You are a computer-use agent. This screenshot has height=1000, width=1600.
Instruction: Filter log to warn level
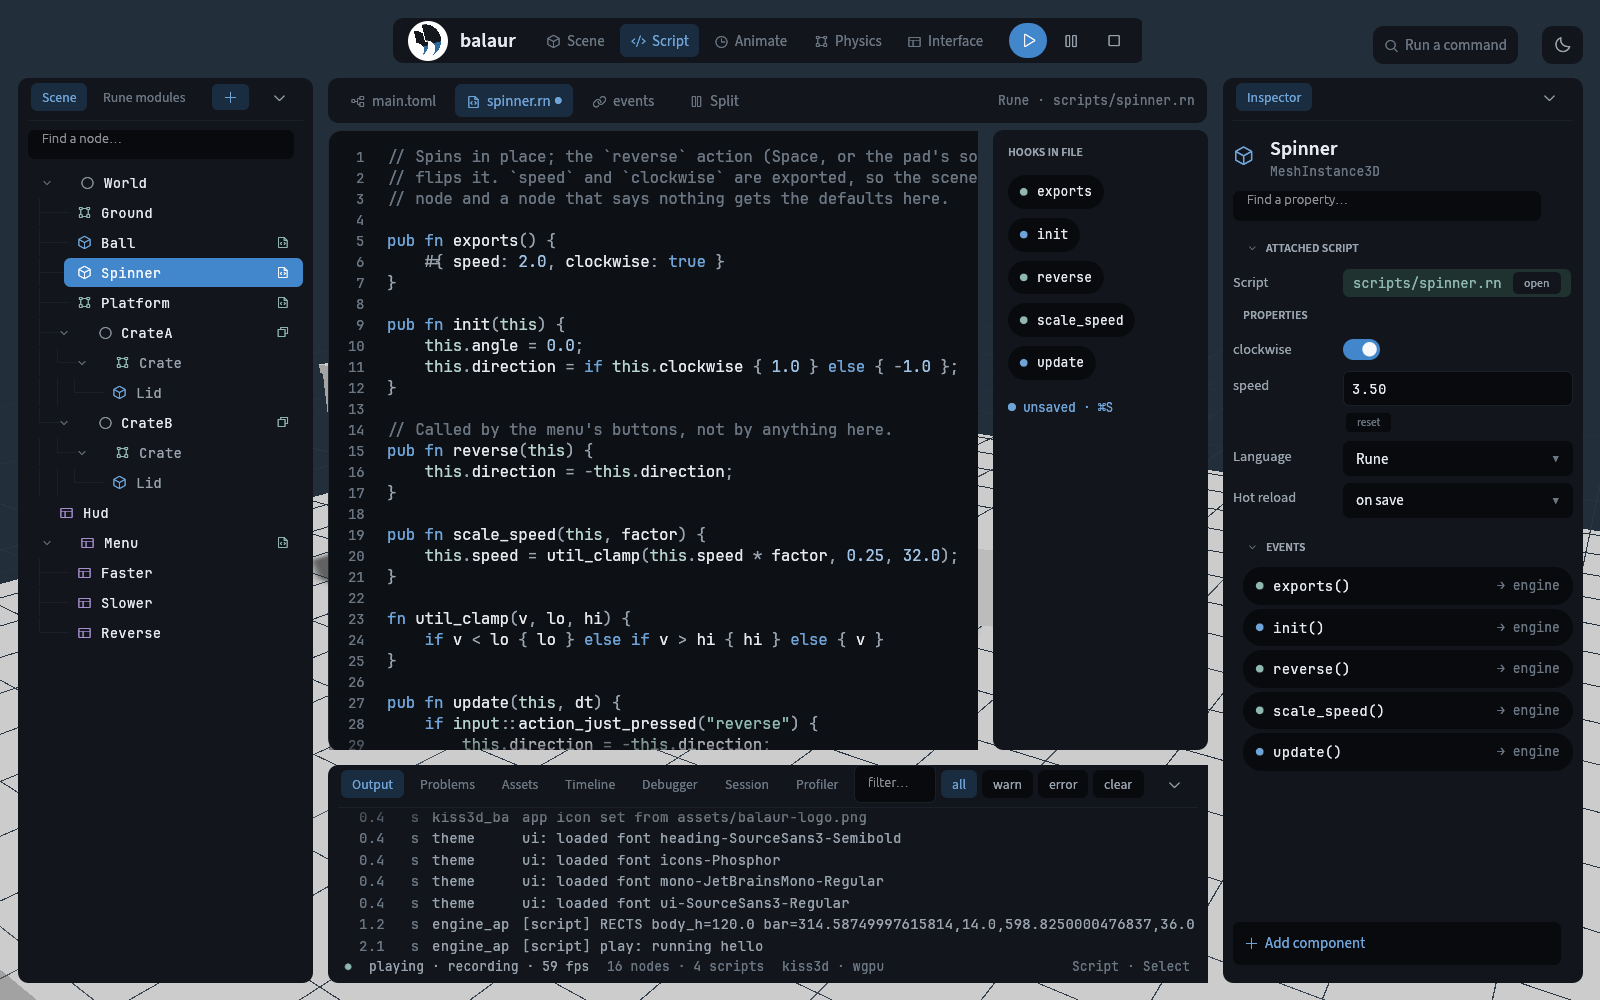click(1007, 784)
